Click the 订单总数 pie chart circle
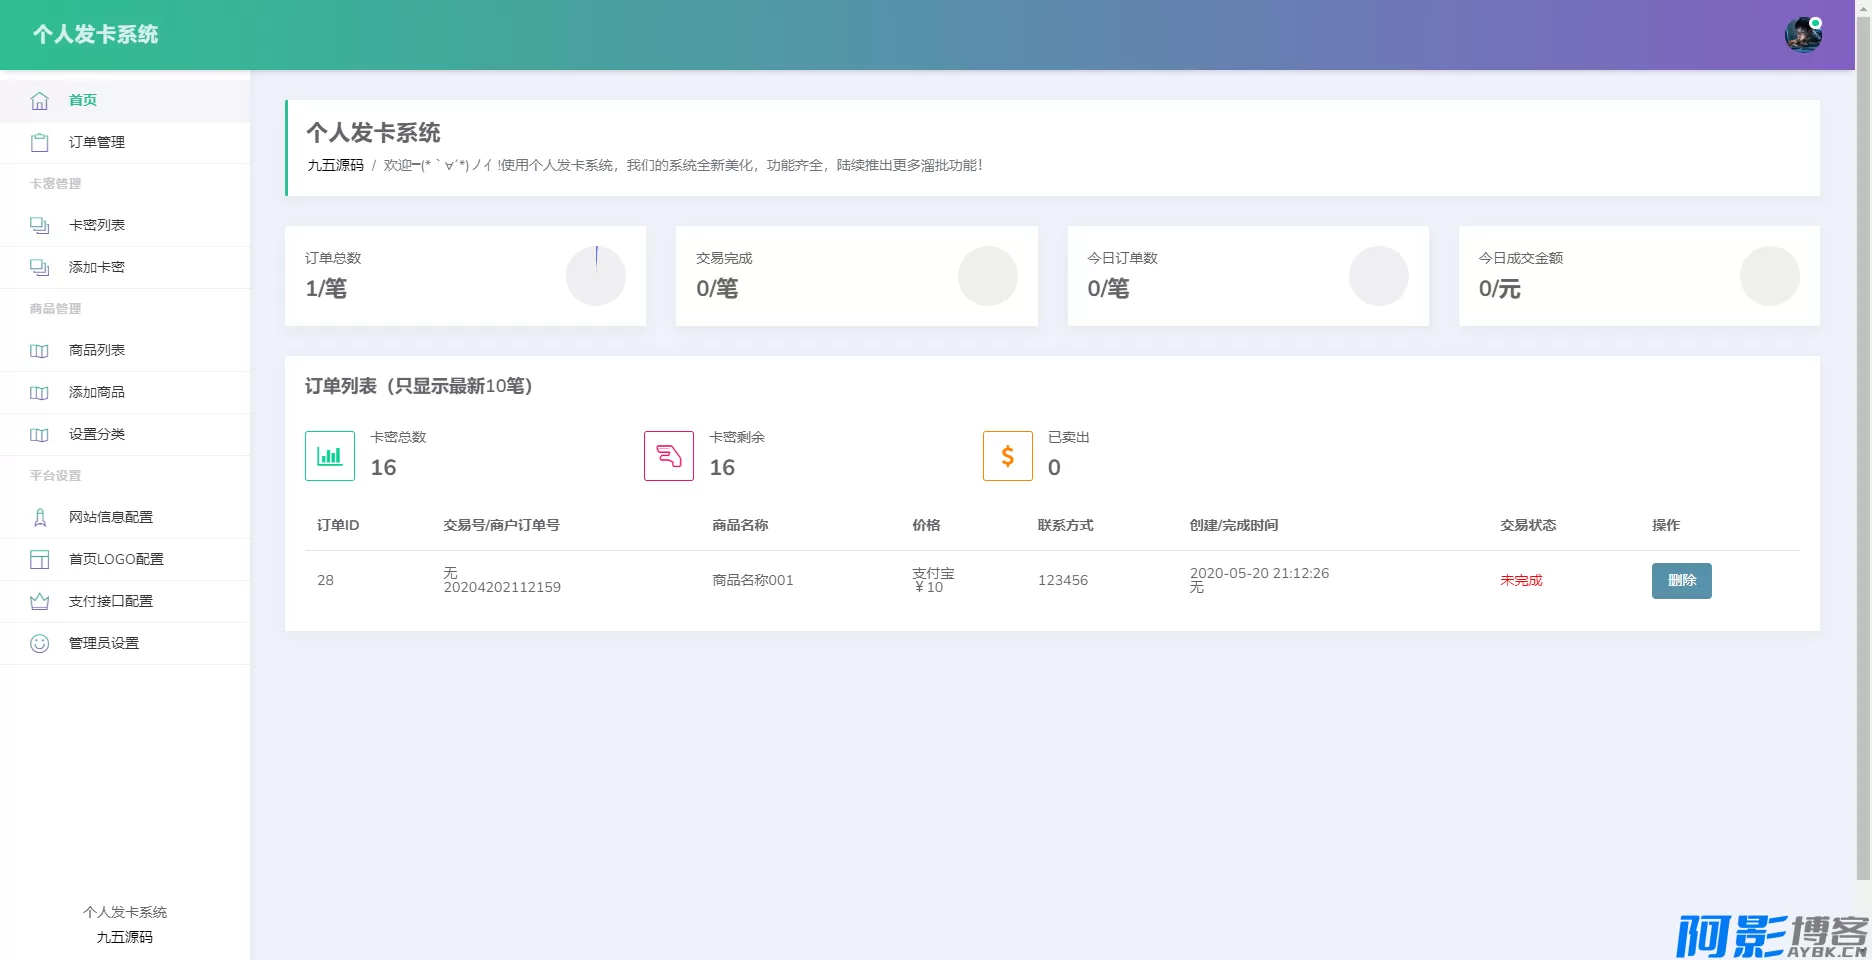Viewport: 1872px width, 960px height. tap(596, 276)
